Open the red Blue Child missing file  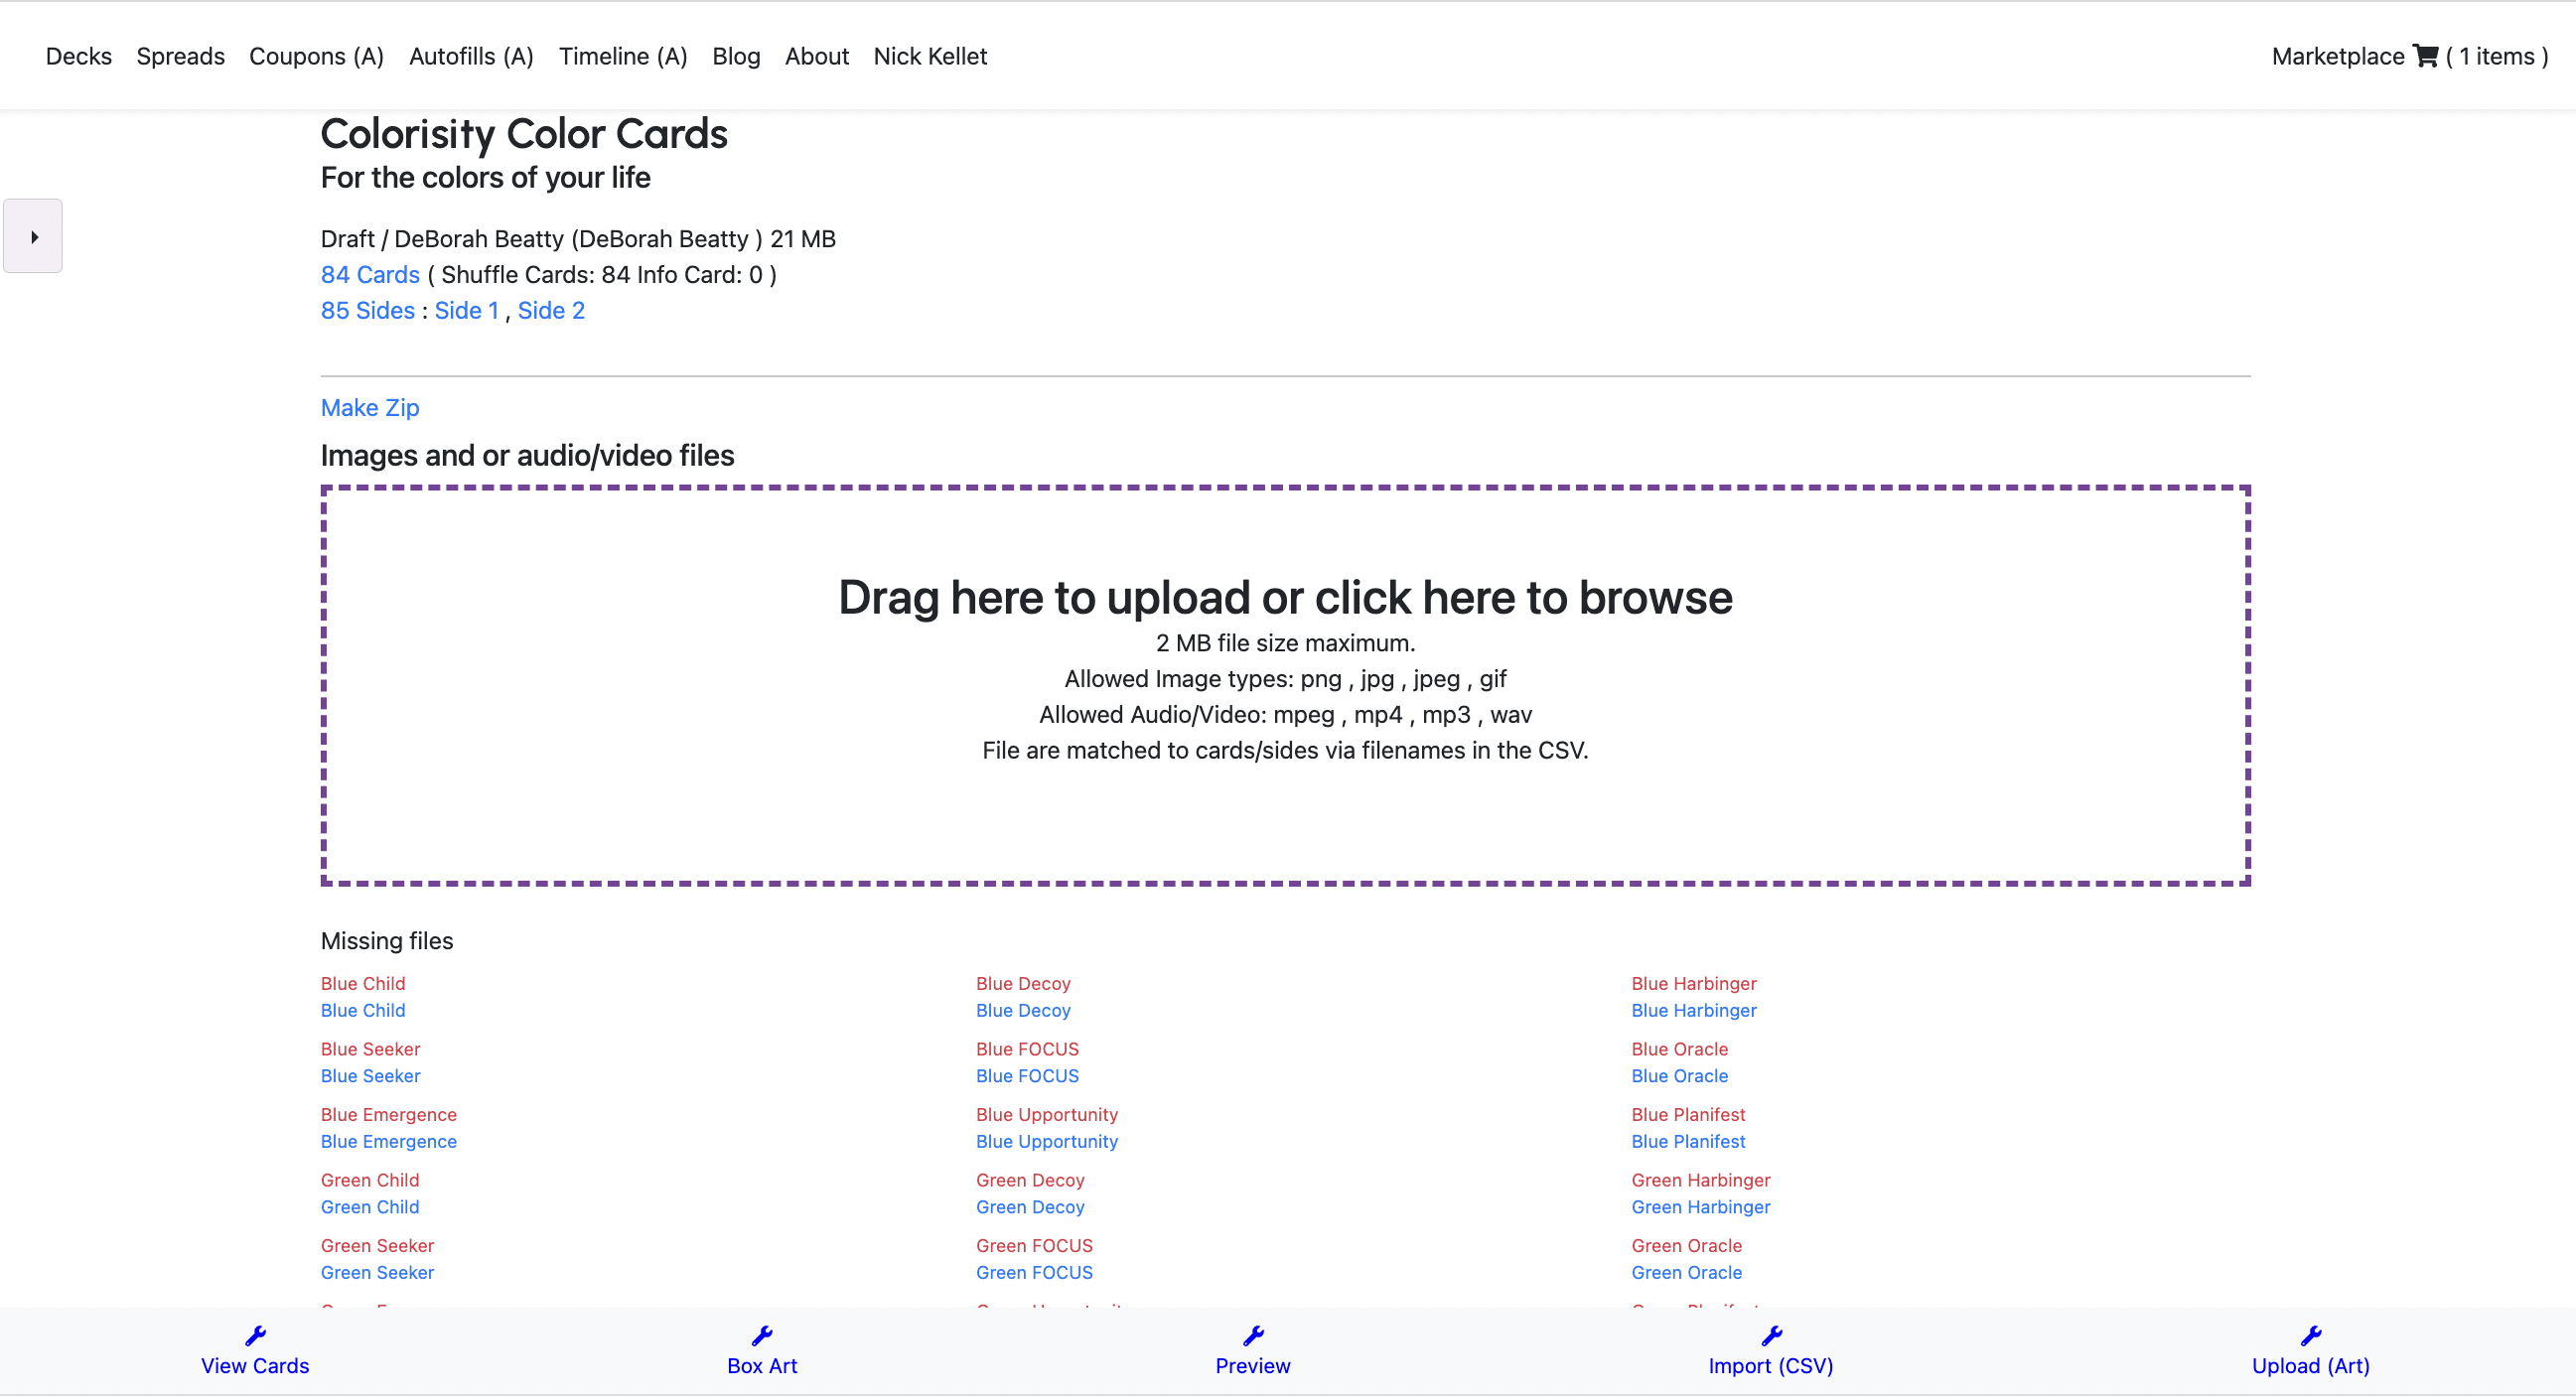click(x=363, y=985)
